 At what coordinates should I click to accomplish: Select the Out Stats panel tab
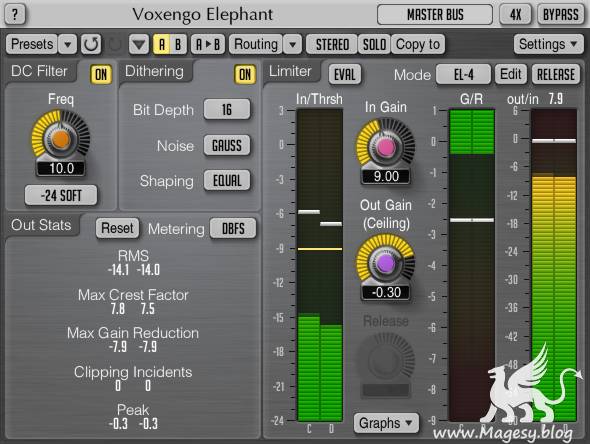coord(41,225)
